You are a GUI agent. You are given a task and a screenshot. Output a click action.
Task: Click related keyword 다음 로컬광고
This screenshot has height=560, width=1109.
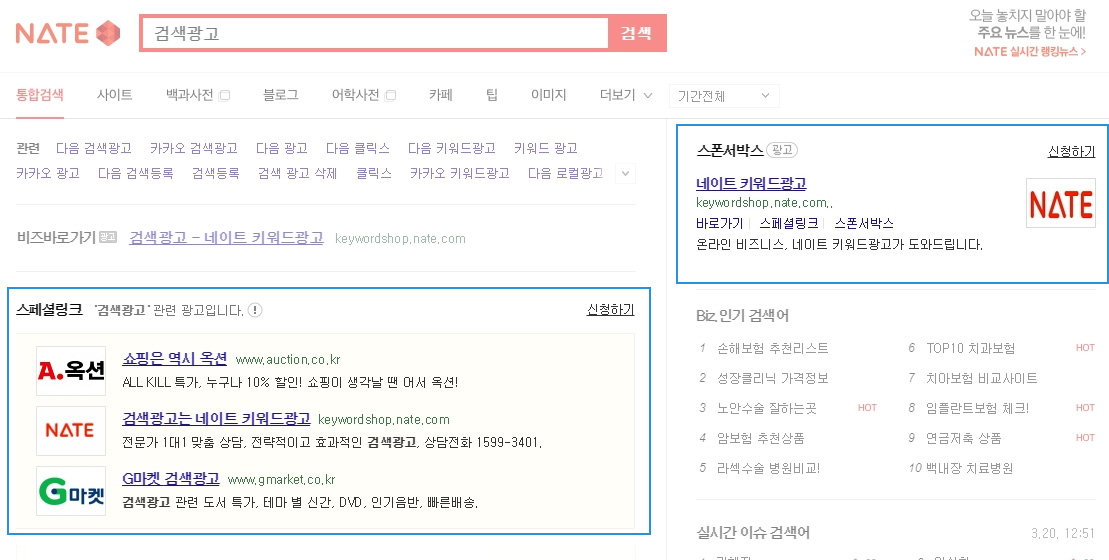coord(566,173)
